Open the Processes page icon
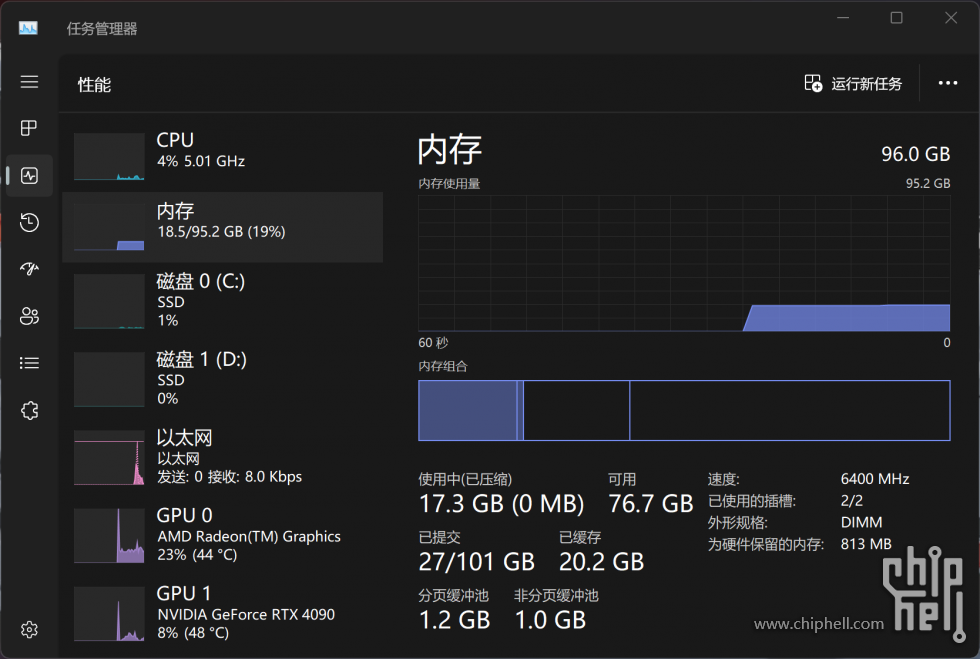The height and width of the screenshot is (659, 980). (29, 128)
